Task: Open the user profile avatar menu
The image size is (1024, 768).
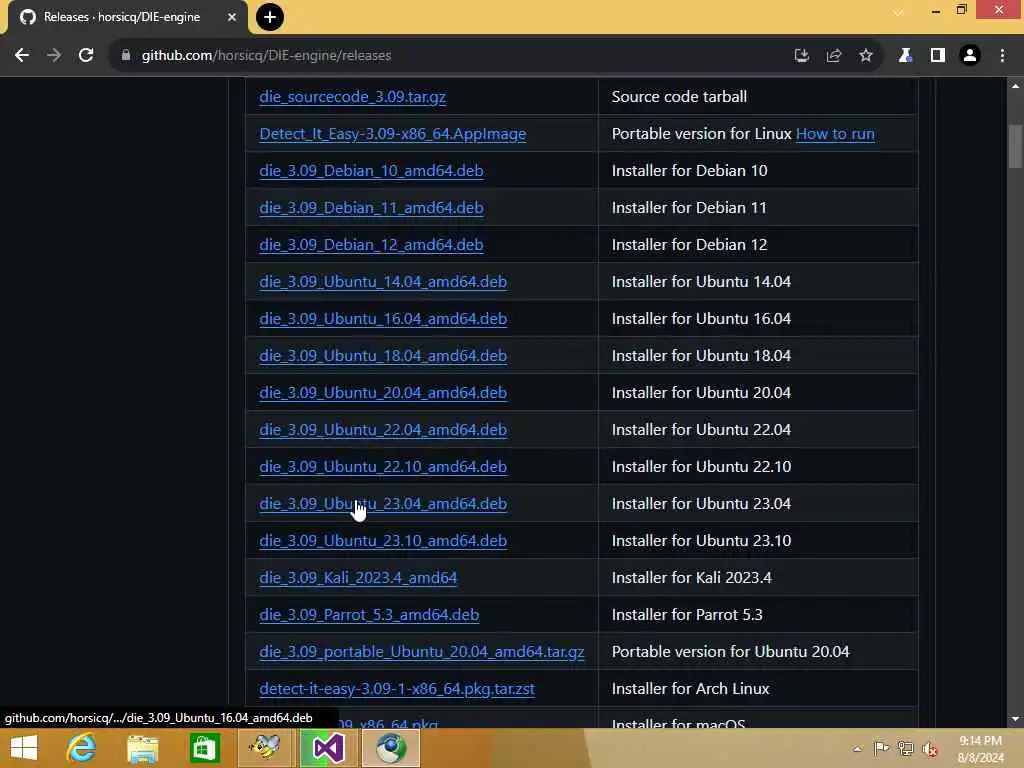Action: coord(970,56)
